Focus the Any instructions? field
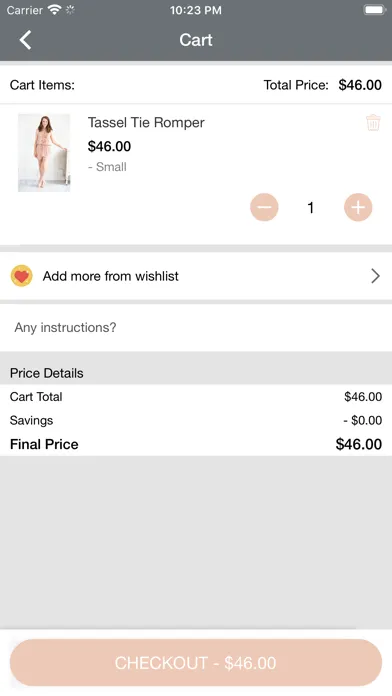Image resolution: width=392 pixels, height=696 pixels. 196,328
